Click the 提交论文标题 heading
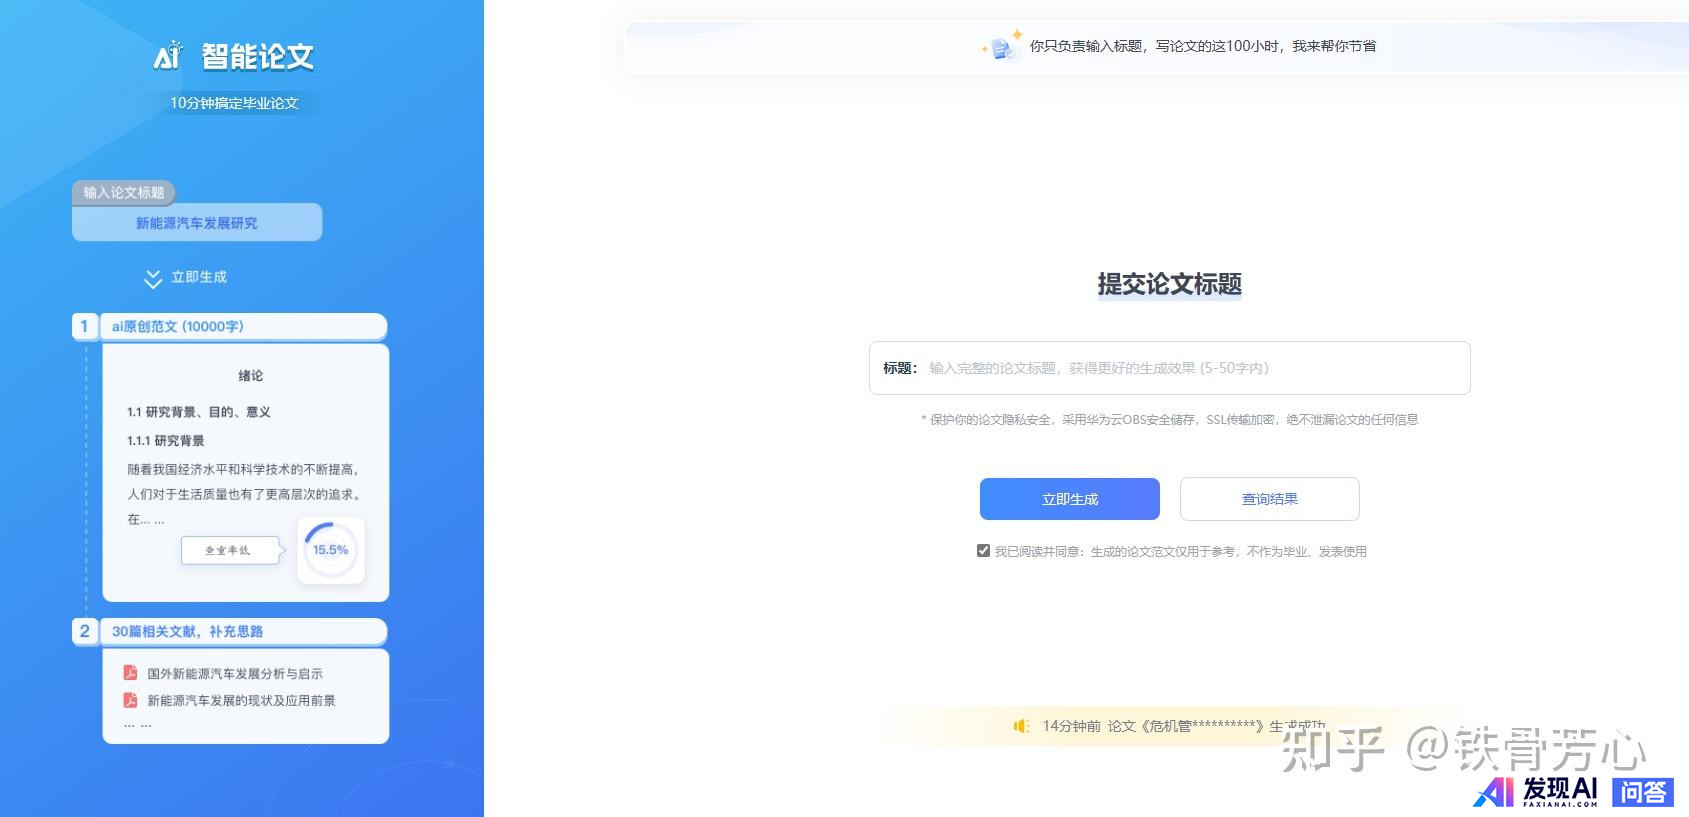1689x817 pixels. coord(1169,284)
